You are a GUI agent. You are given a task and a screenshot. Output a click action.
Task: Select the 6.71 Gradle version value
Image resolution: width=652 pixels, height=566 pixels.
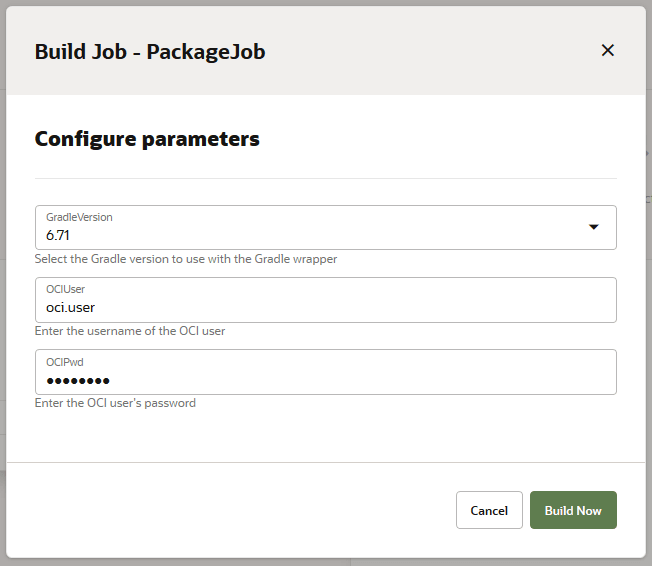[x=58, y=236]
